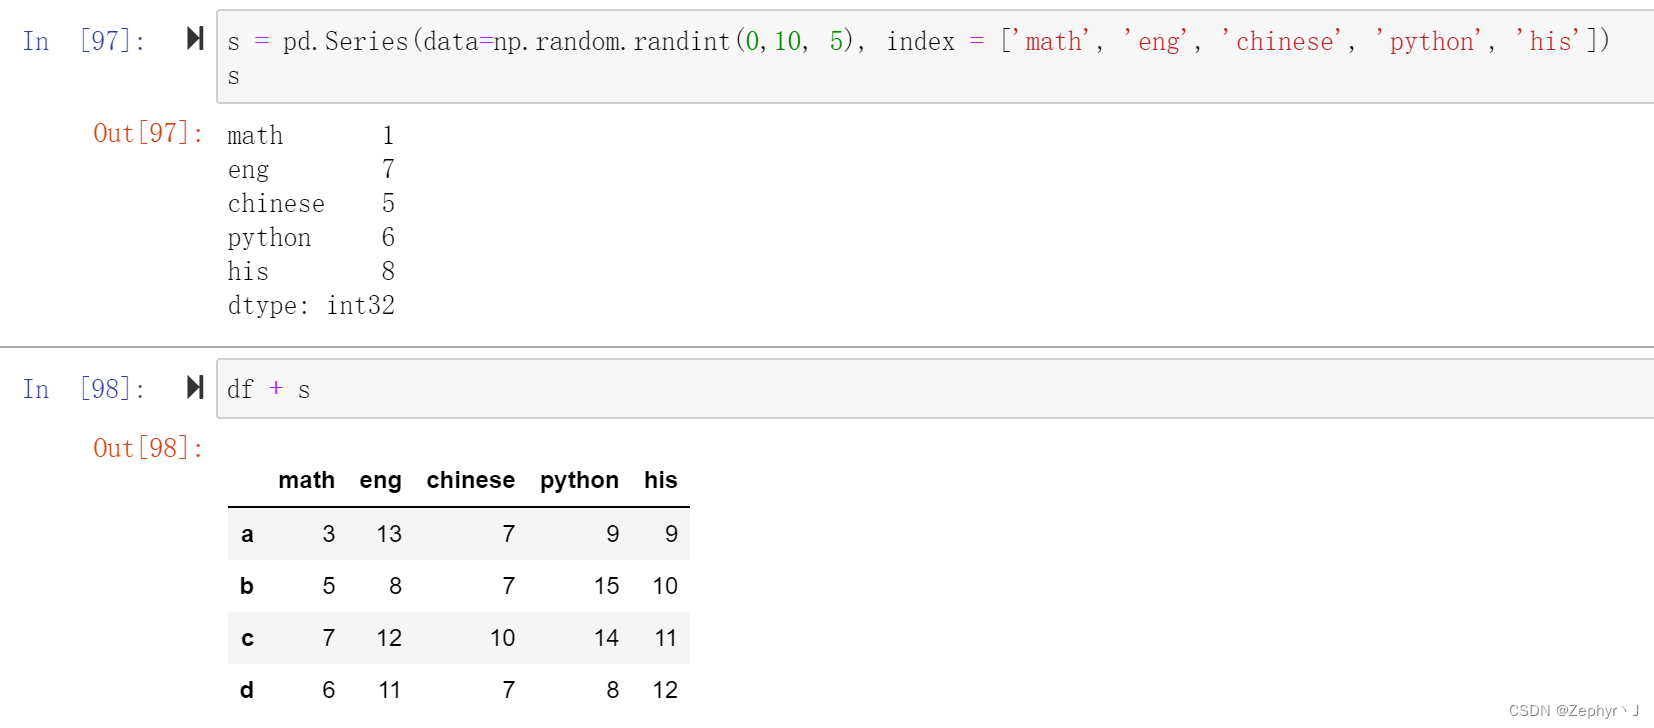The width and height of the screenshot is (1654, 728).
Task: Click value 15 in row b
Action: 606,586
